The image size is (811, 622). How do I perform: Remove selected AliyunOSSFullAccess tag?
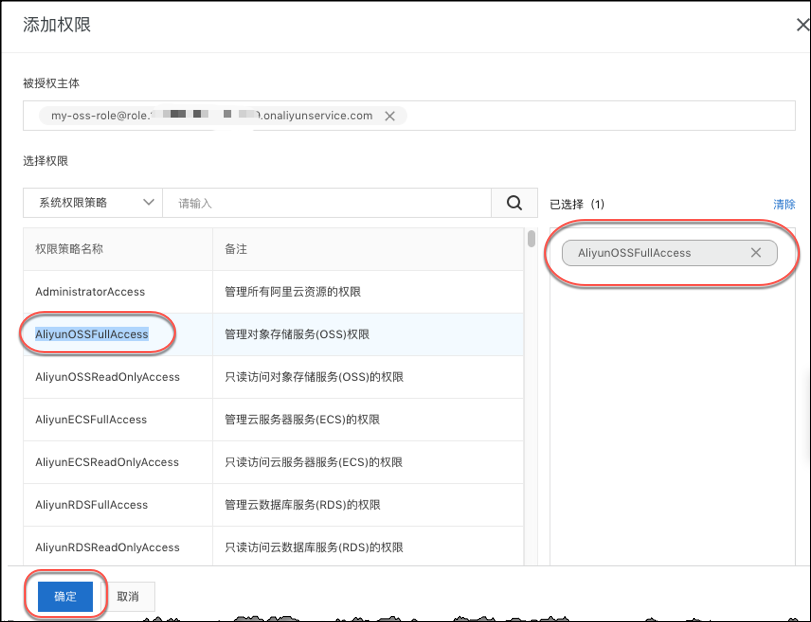[x=757, y=253]
